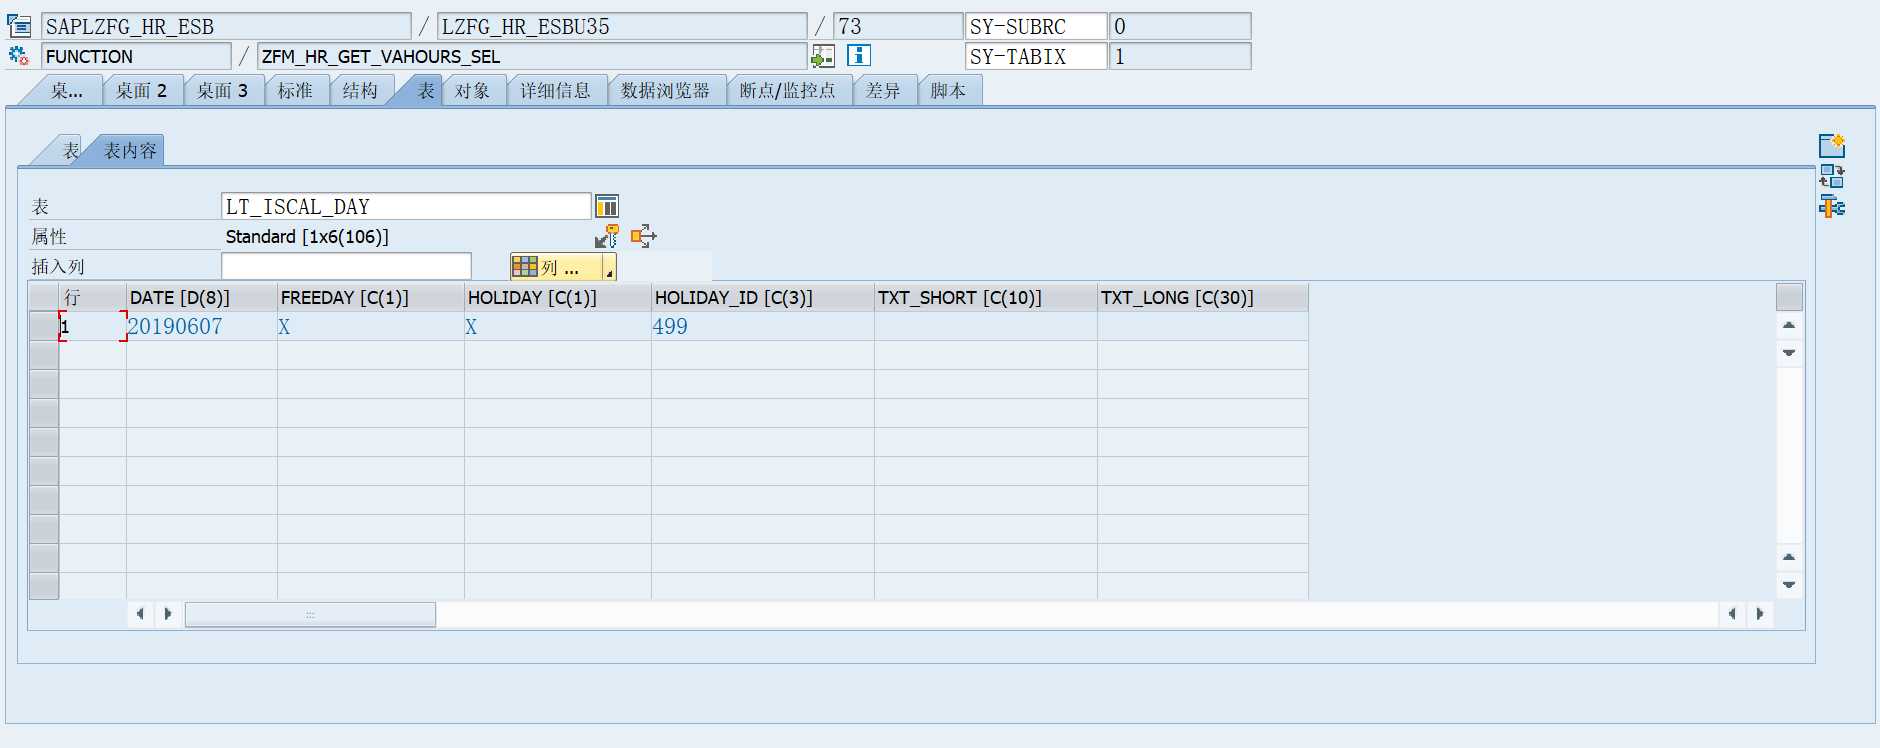Click the SY-SUBRC variable field

click(1036, 26)
